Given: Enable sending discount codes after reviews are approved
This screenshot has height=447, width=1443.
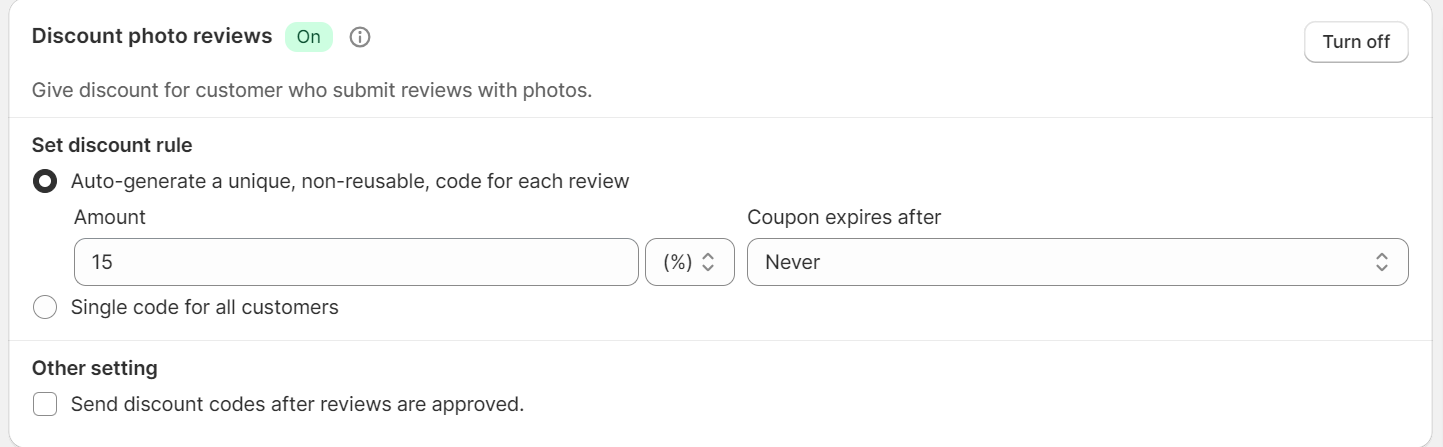Looking at the screenshot, I should (x=45, y=404).
